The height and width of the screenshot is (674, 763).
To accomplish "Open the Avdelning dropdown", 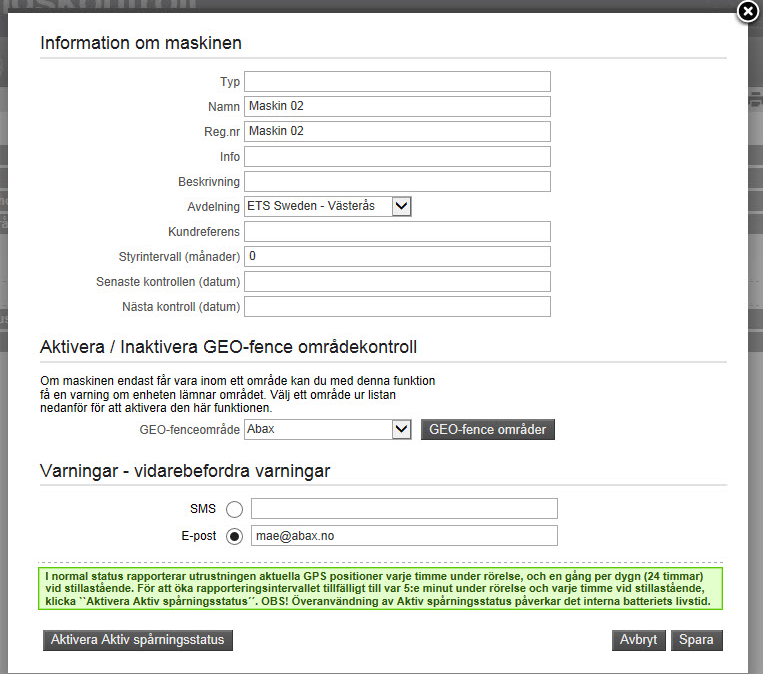I will click(327, 206).
